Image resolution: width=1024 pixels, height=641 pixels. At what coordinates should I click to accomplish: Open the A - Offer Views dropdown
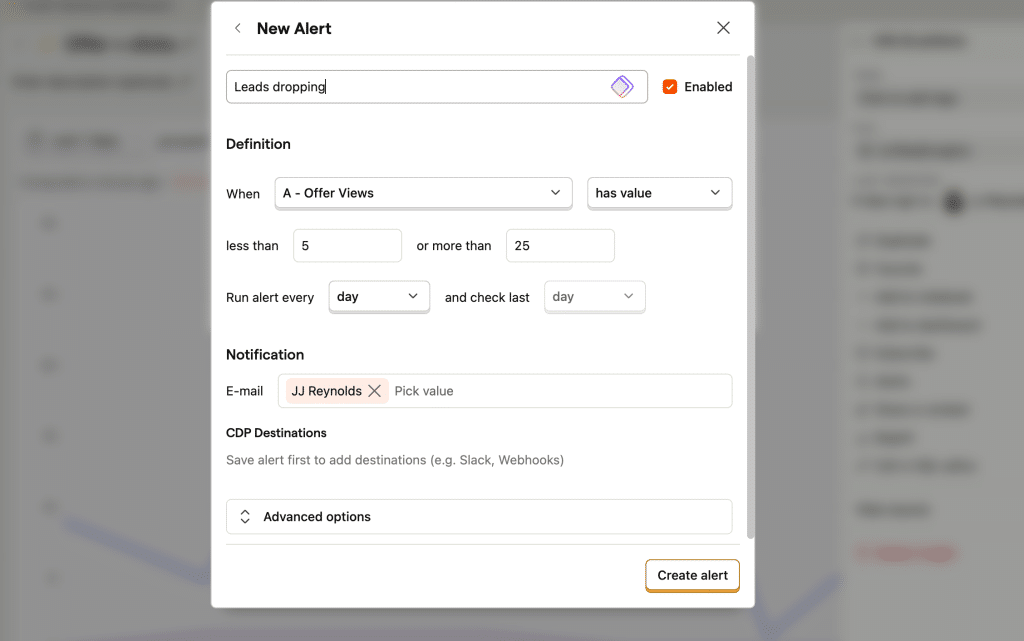click(x=422, y=193)
